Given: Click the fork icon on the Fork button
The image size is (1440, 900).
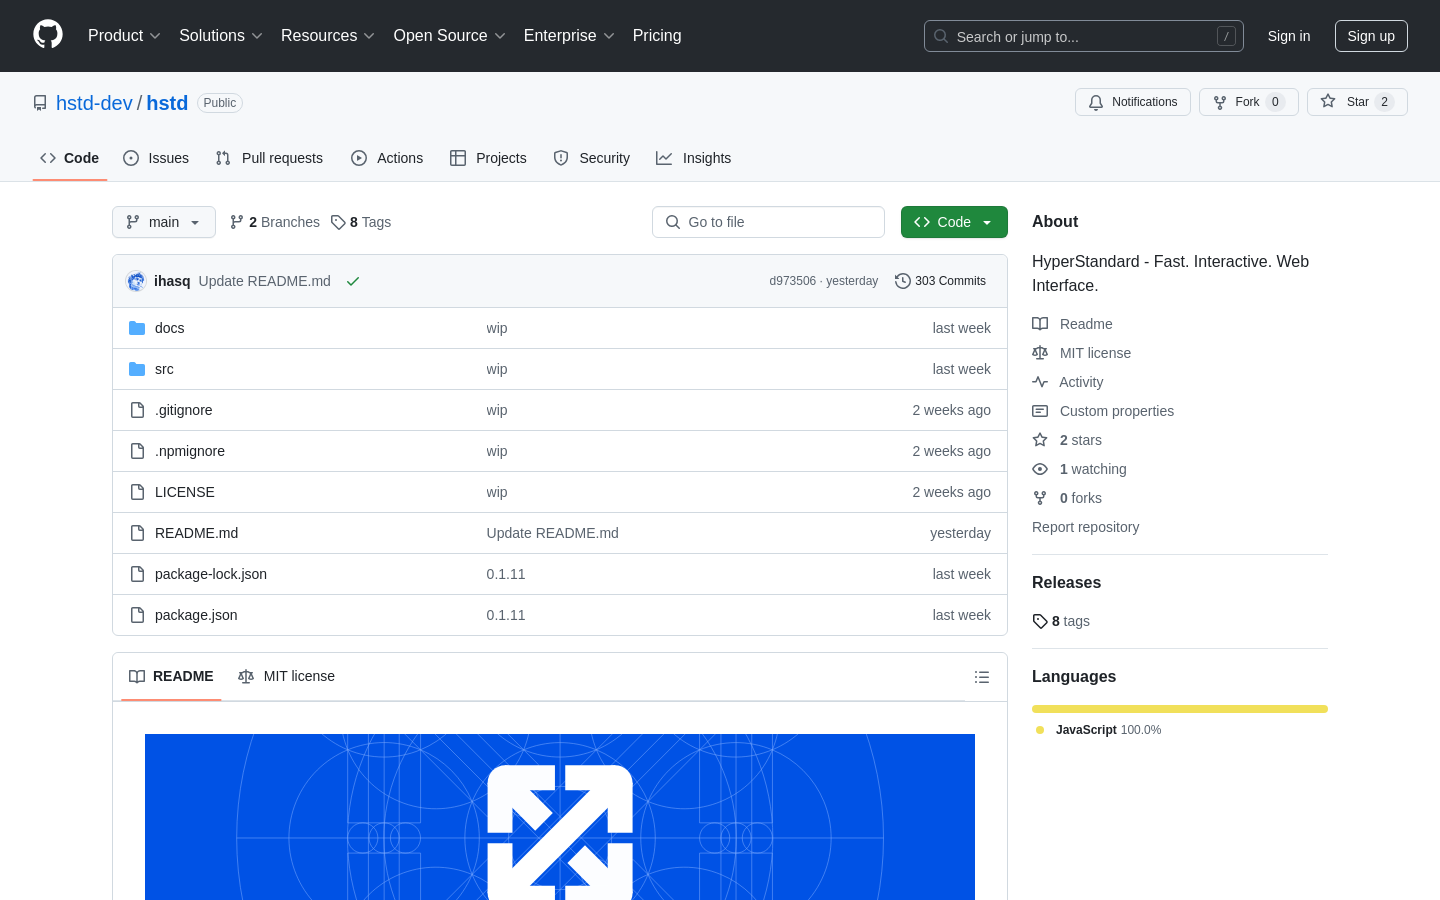Looking at the screenshot, I should click(x=1220, y=102).
